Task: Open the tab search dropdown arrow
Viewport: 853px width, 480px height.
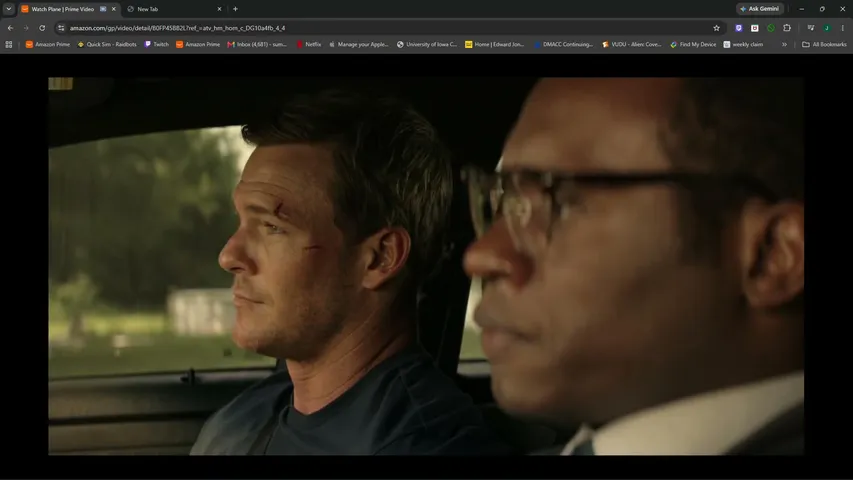Action: pyautogui.click(x=9, y=9)
